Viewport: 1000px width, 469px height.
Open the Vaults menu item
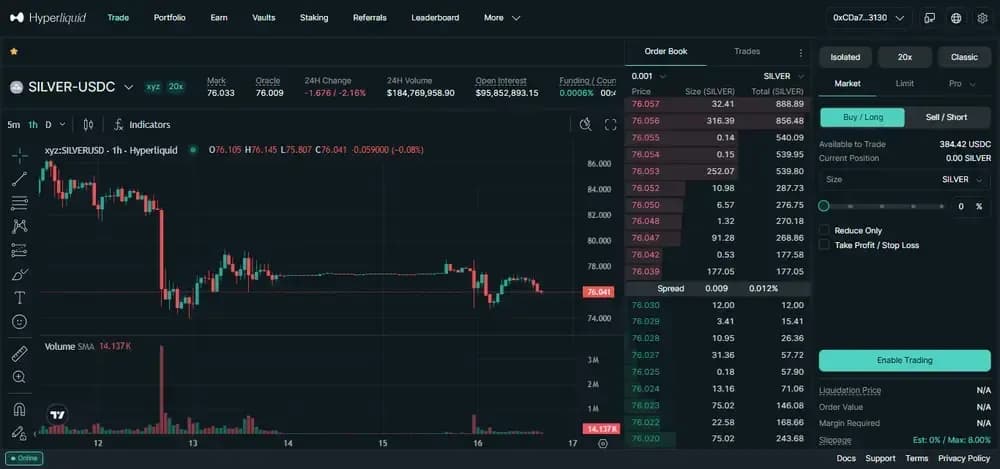(x=264, y=18)
